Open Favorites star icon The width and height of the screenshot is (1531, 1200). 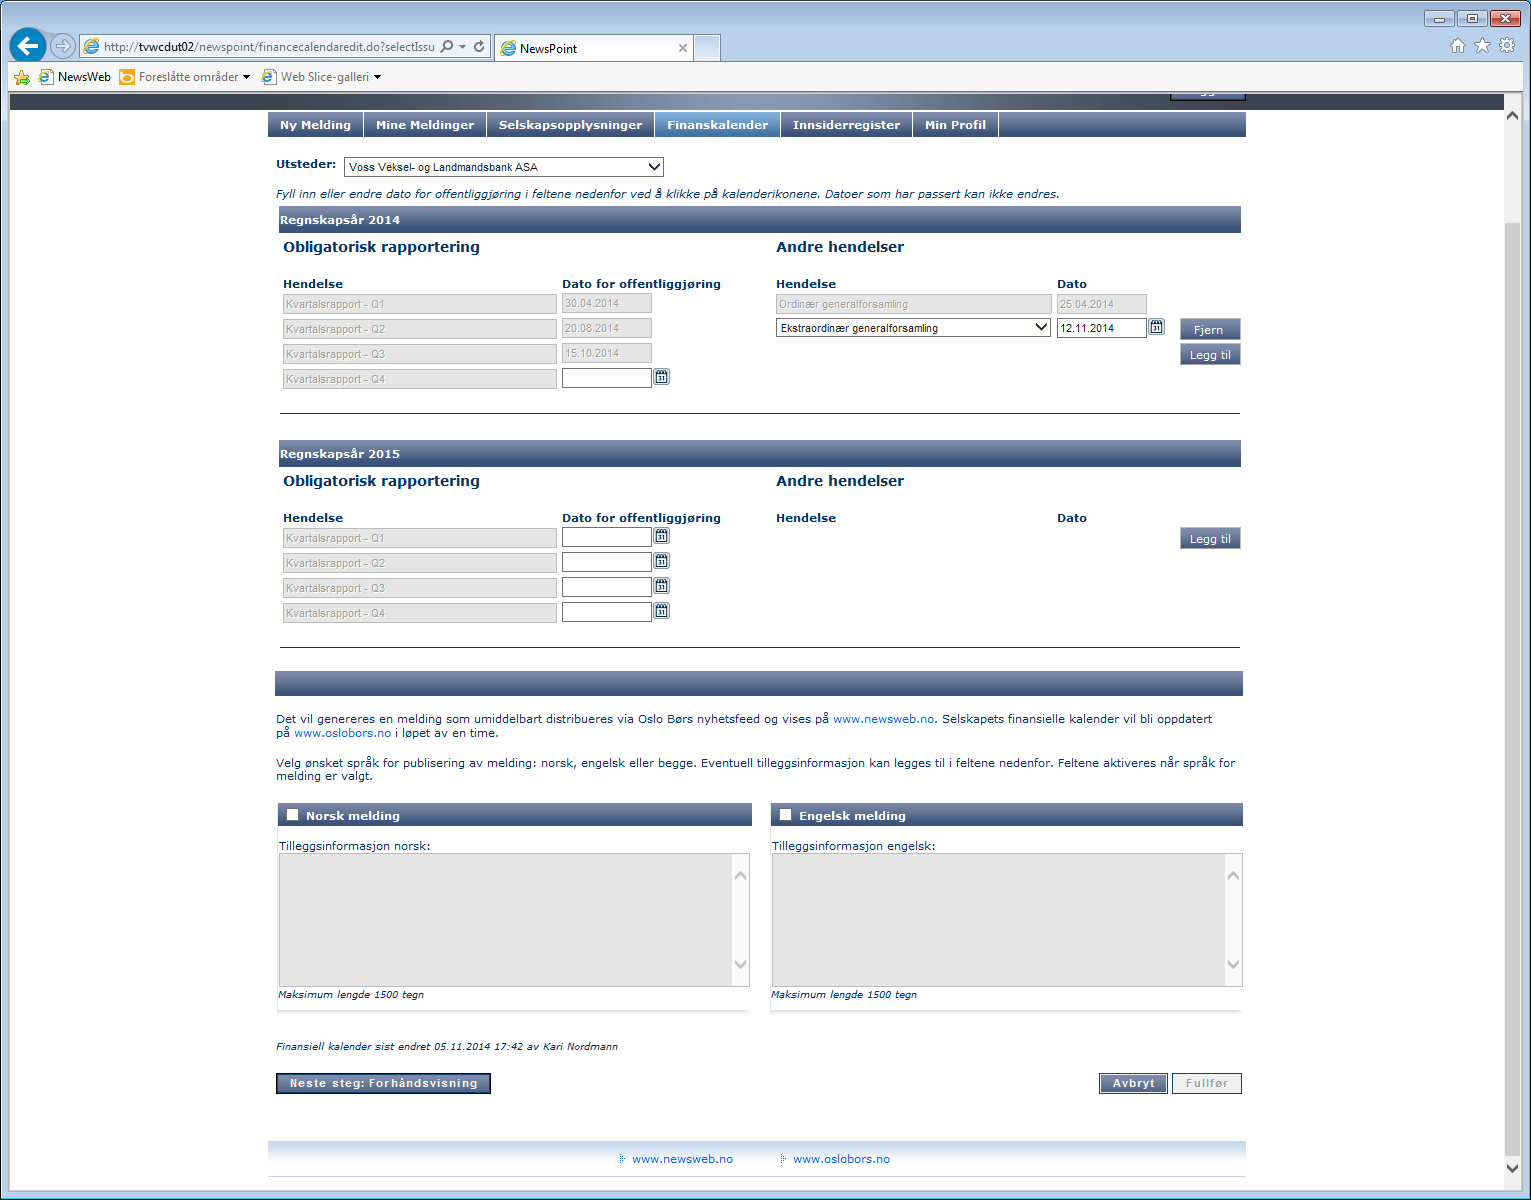click(x=1482, y=46)
